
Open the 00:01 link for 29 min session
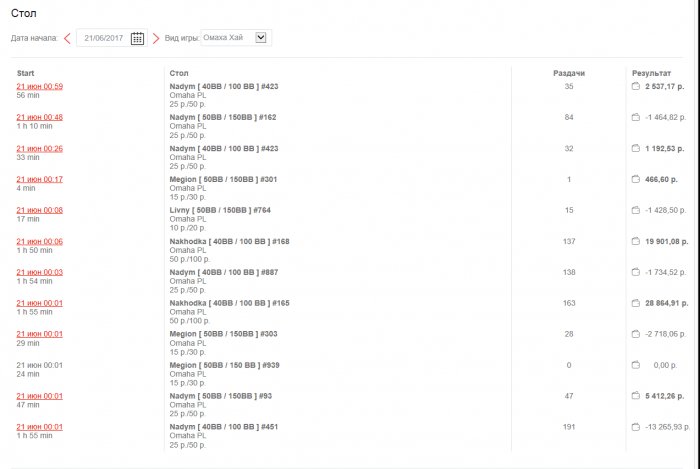tap(40, 334)
